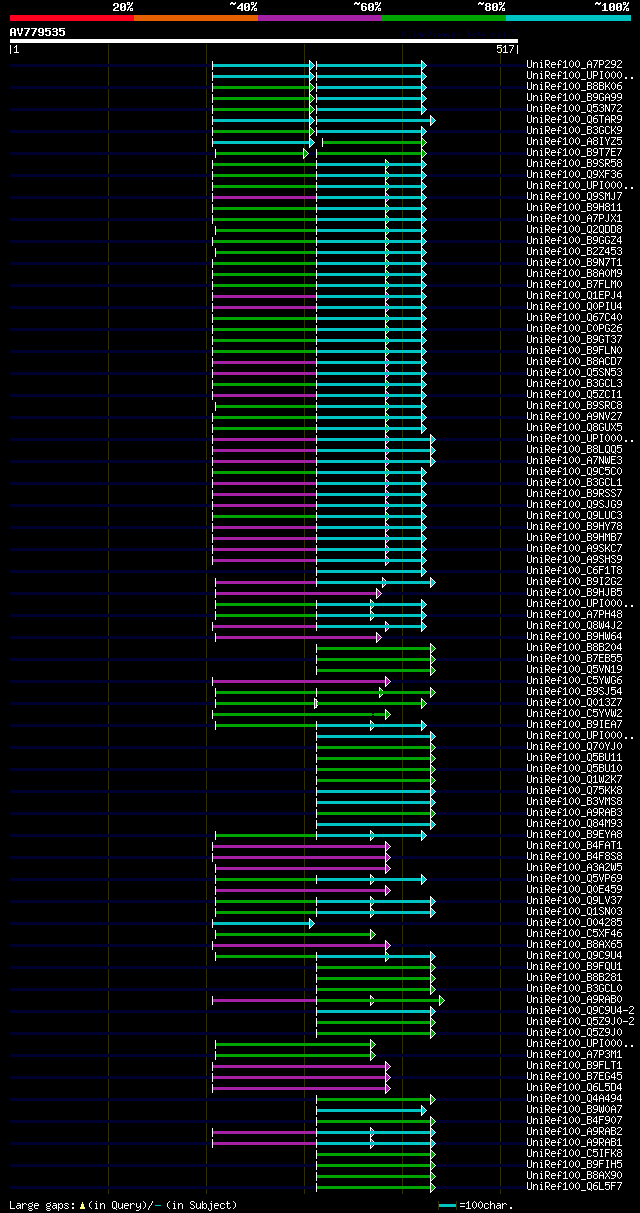Click the UniRef100_B8LQQ5 label
The width and height of the screenshot is (640, 1213).
click(576, 449)
